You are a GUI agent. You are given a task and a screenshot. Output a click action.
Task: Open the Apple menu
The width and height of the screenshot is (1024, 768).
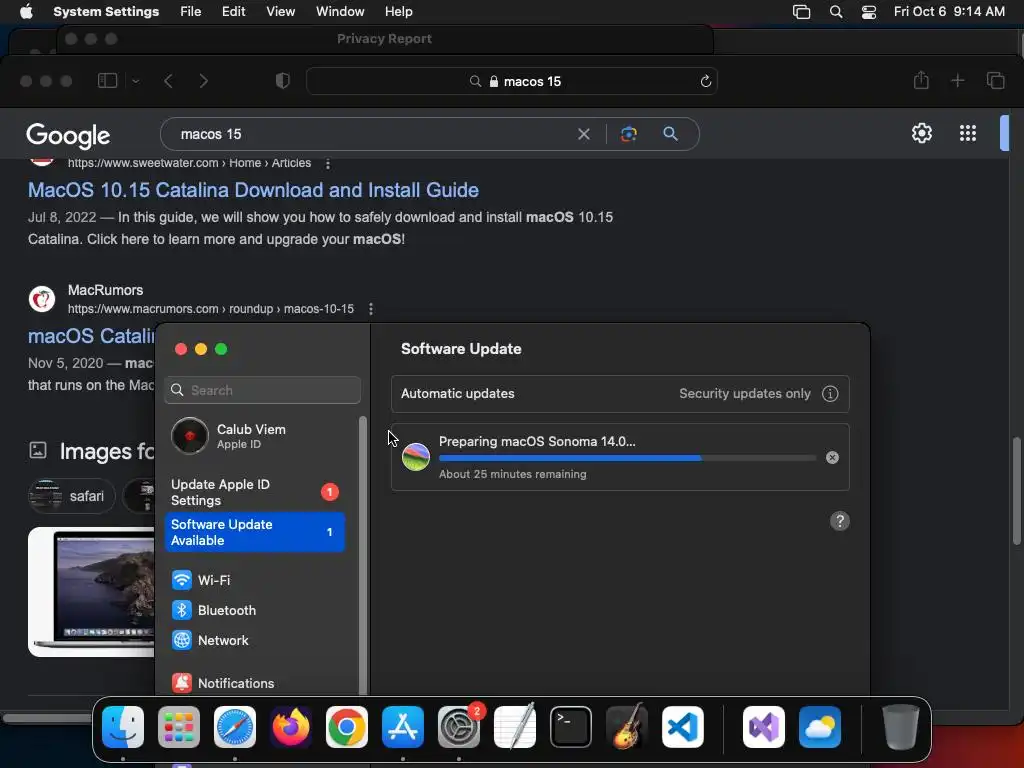(x=26, y=12)
